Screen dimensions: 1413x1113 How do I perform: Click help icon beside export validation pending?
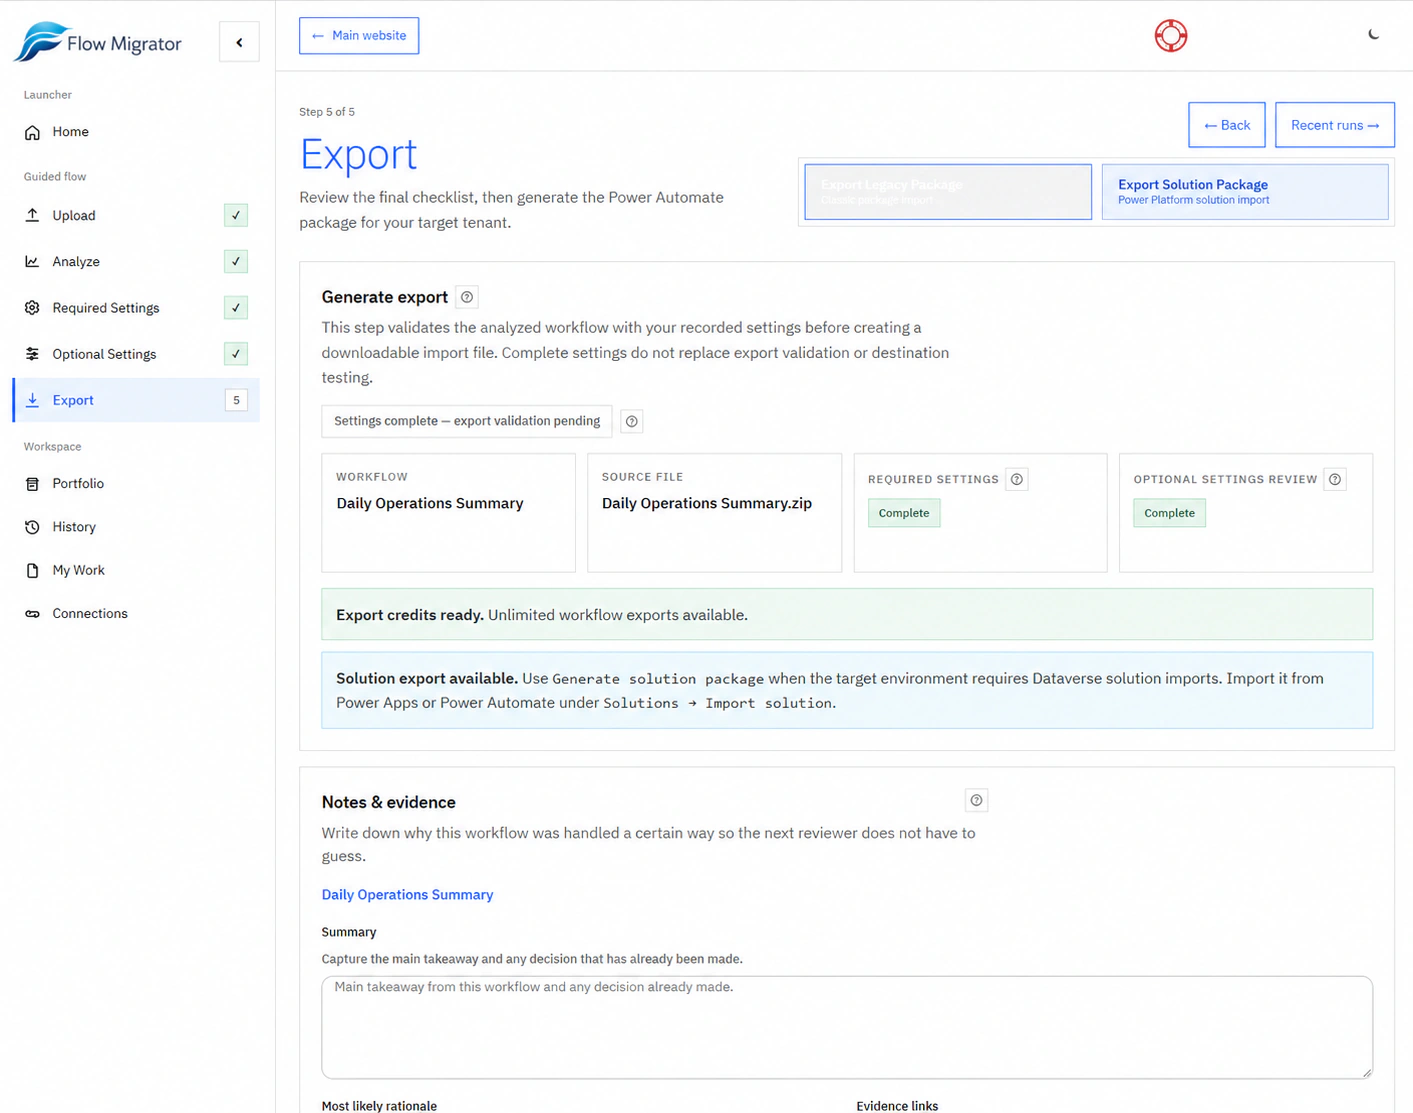[632, 422]
